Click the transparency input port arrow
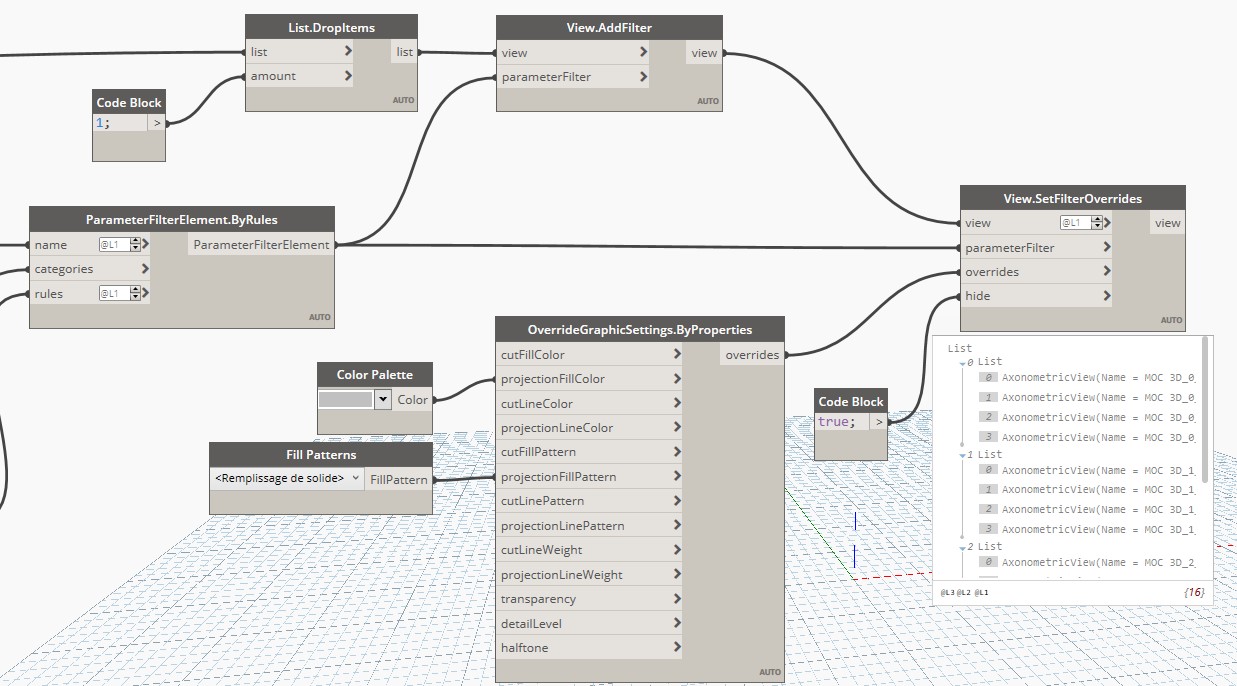Viewport: 1237px width, 686px height. pos(678,598)
